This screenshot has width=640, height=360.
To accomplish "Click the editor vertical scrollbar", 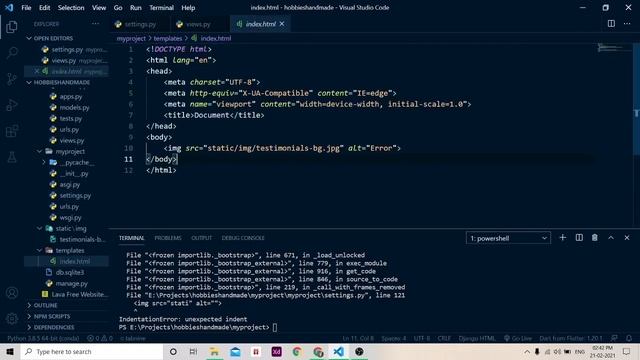I will click(x=636, y=98).
